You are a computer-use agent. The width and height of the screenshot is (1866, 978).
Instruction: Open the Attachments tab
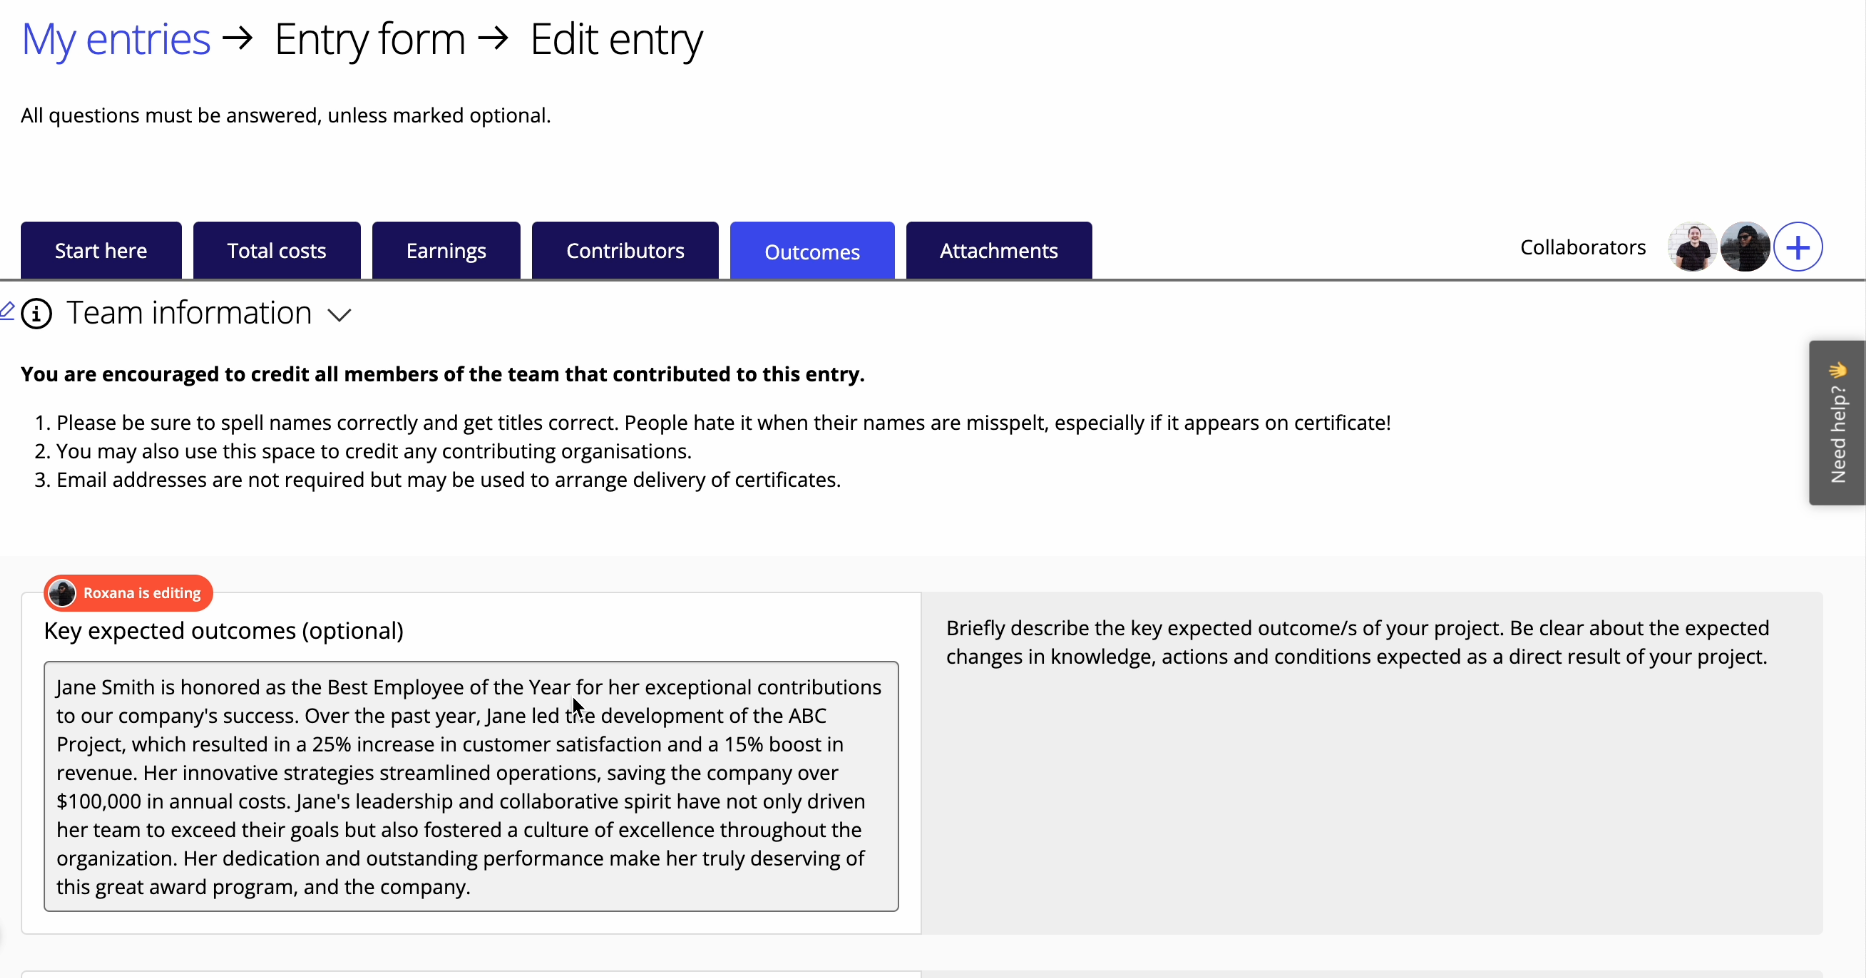[999, 251]
